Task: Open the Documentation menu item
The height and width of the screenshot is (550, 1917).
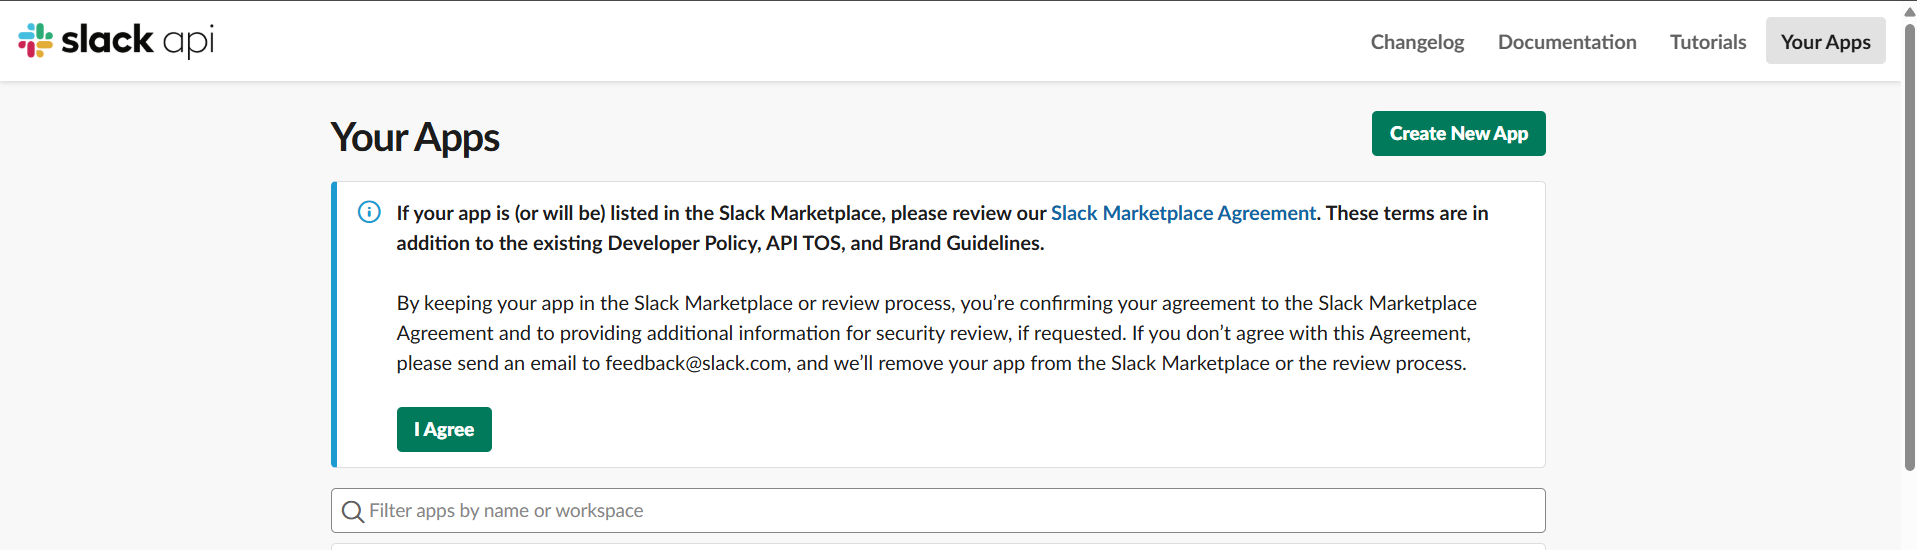Action: (x=1567, y=42)
